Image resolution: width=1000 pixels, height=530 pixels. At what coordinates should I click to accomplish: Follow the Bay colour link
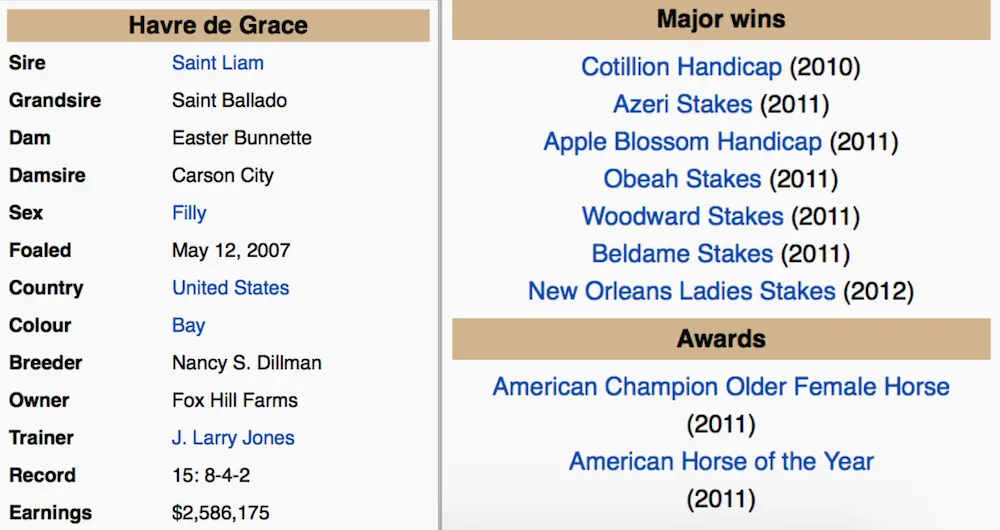point(188,325)
